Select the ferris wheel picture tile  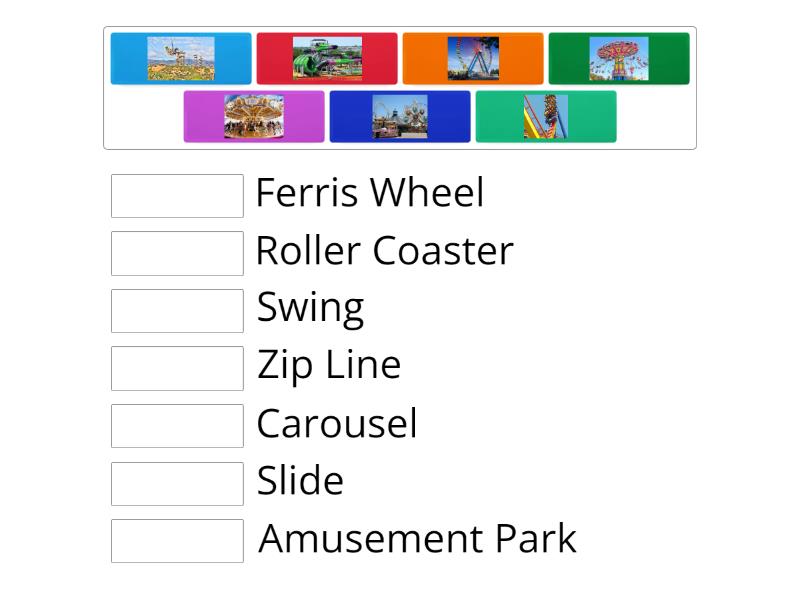point(473,58)
